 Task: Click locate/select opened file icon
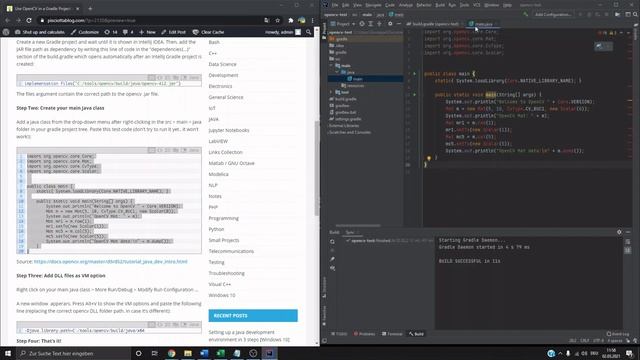tap(362, 24)
